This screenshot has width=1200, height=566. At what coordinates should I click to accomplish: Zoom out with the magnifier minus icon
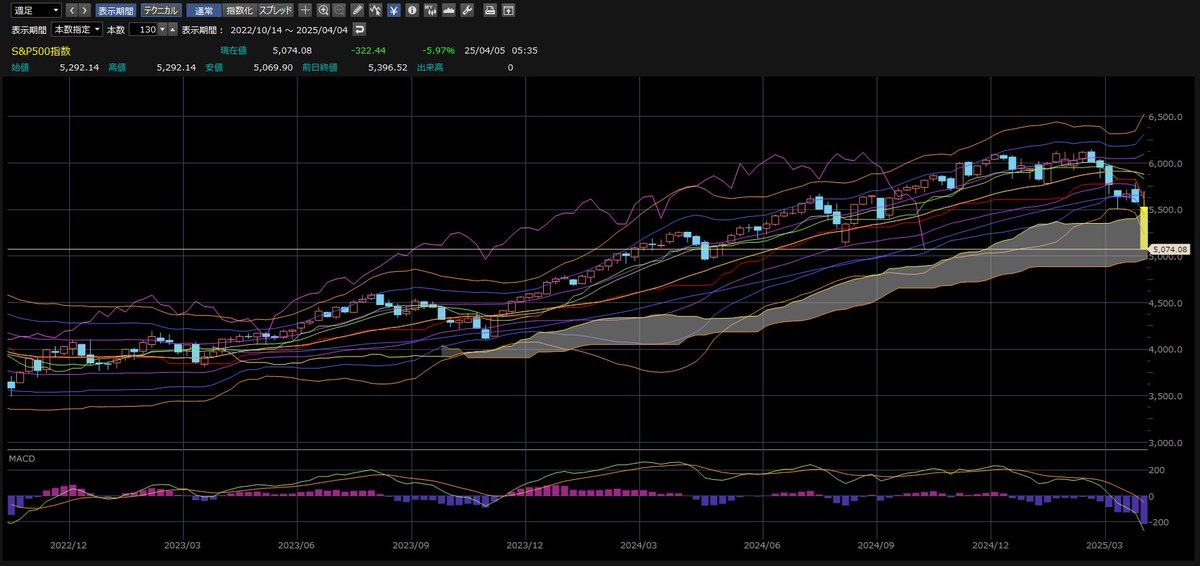click(x=339, y=10)
